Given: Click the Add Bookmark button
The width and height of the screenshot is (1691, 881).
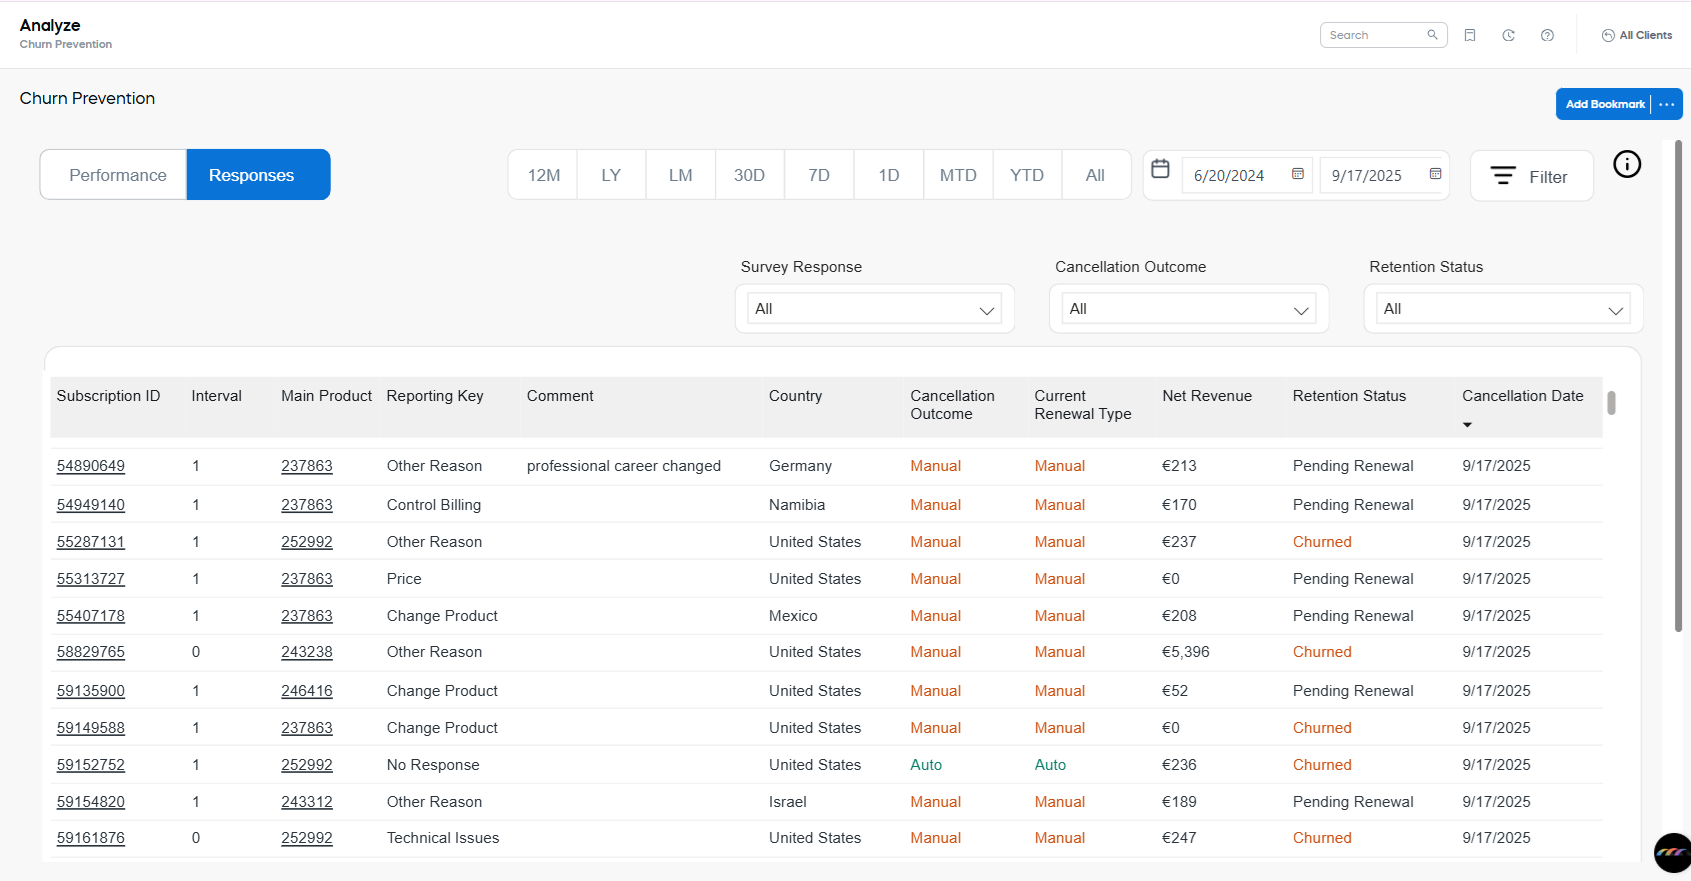Looking at the screenshot, I should (x=1604, y=104).
